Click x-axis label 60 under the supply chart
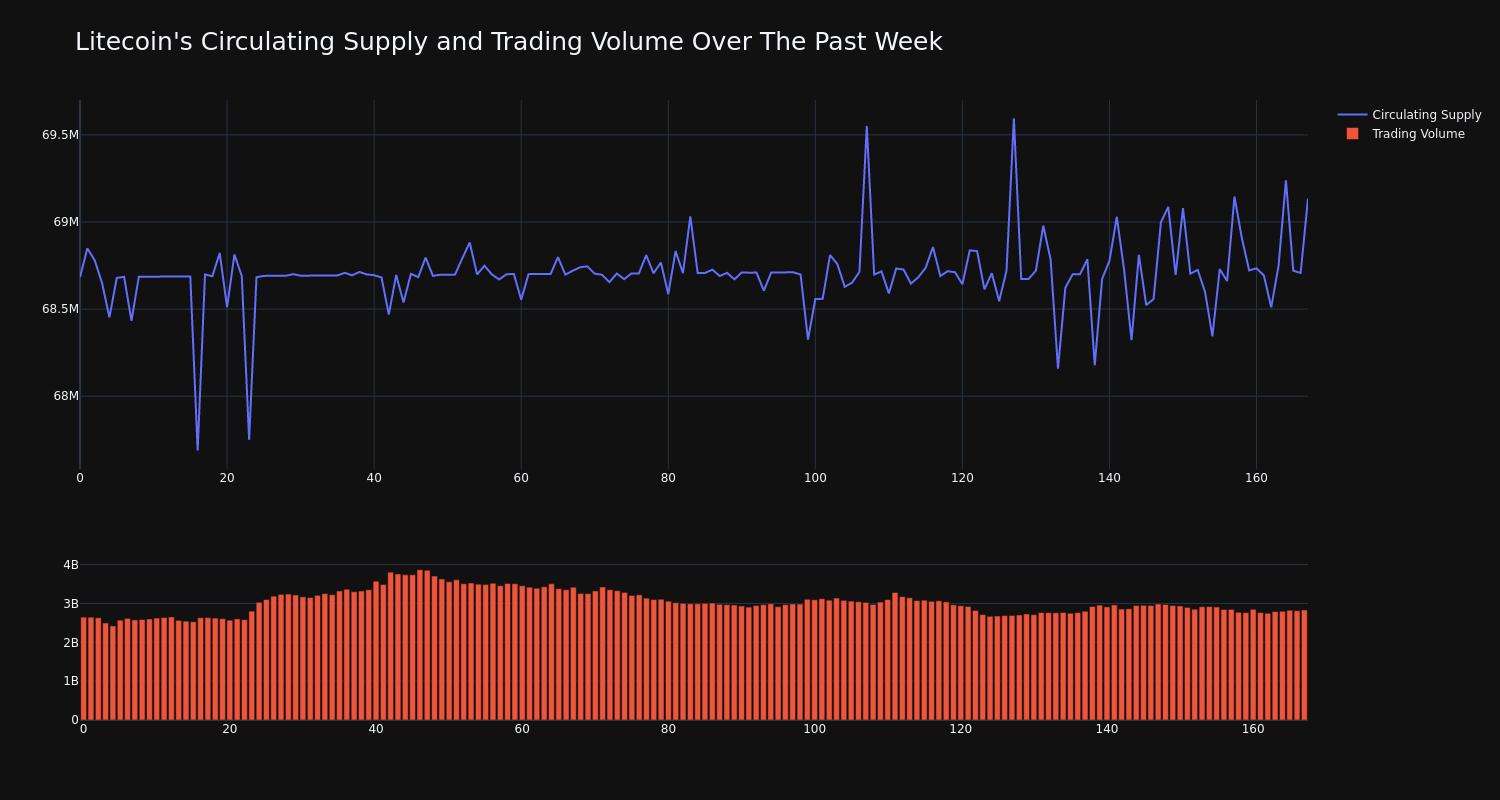The image size is (1500, 800). (x=521, y=478)
